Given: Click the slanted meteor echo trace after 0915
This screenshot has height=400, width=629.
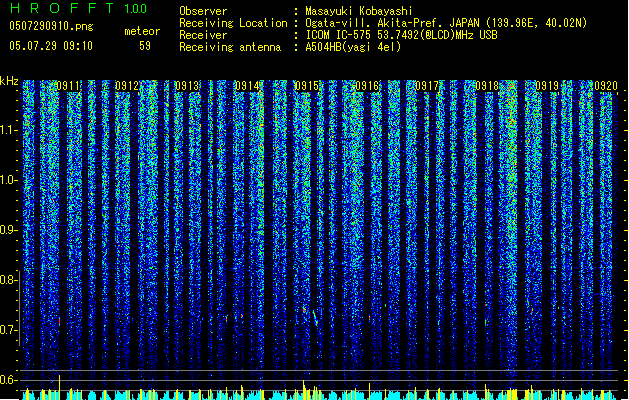Looking at the screenshot, I should pos(315,317).
